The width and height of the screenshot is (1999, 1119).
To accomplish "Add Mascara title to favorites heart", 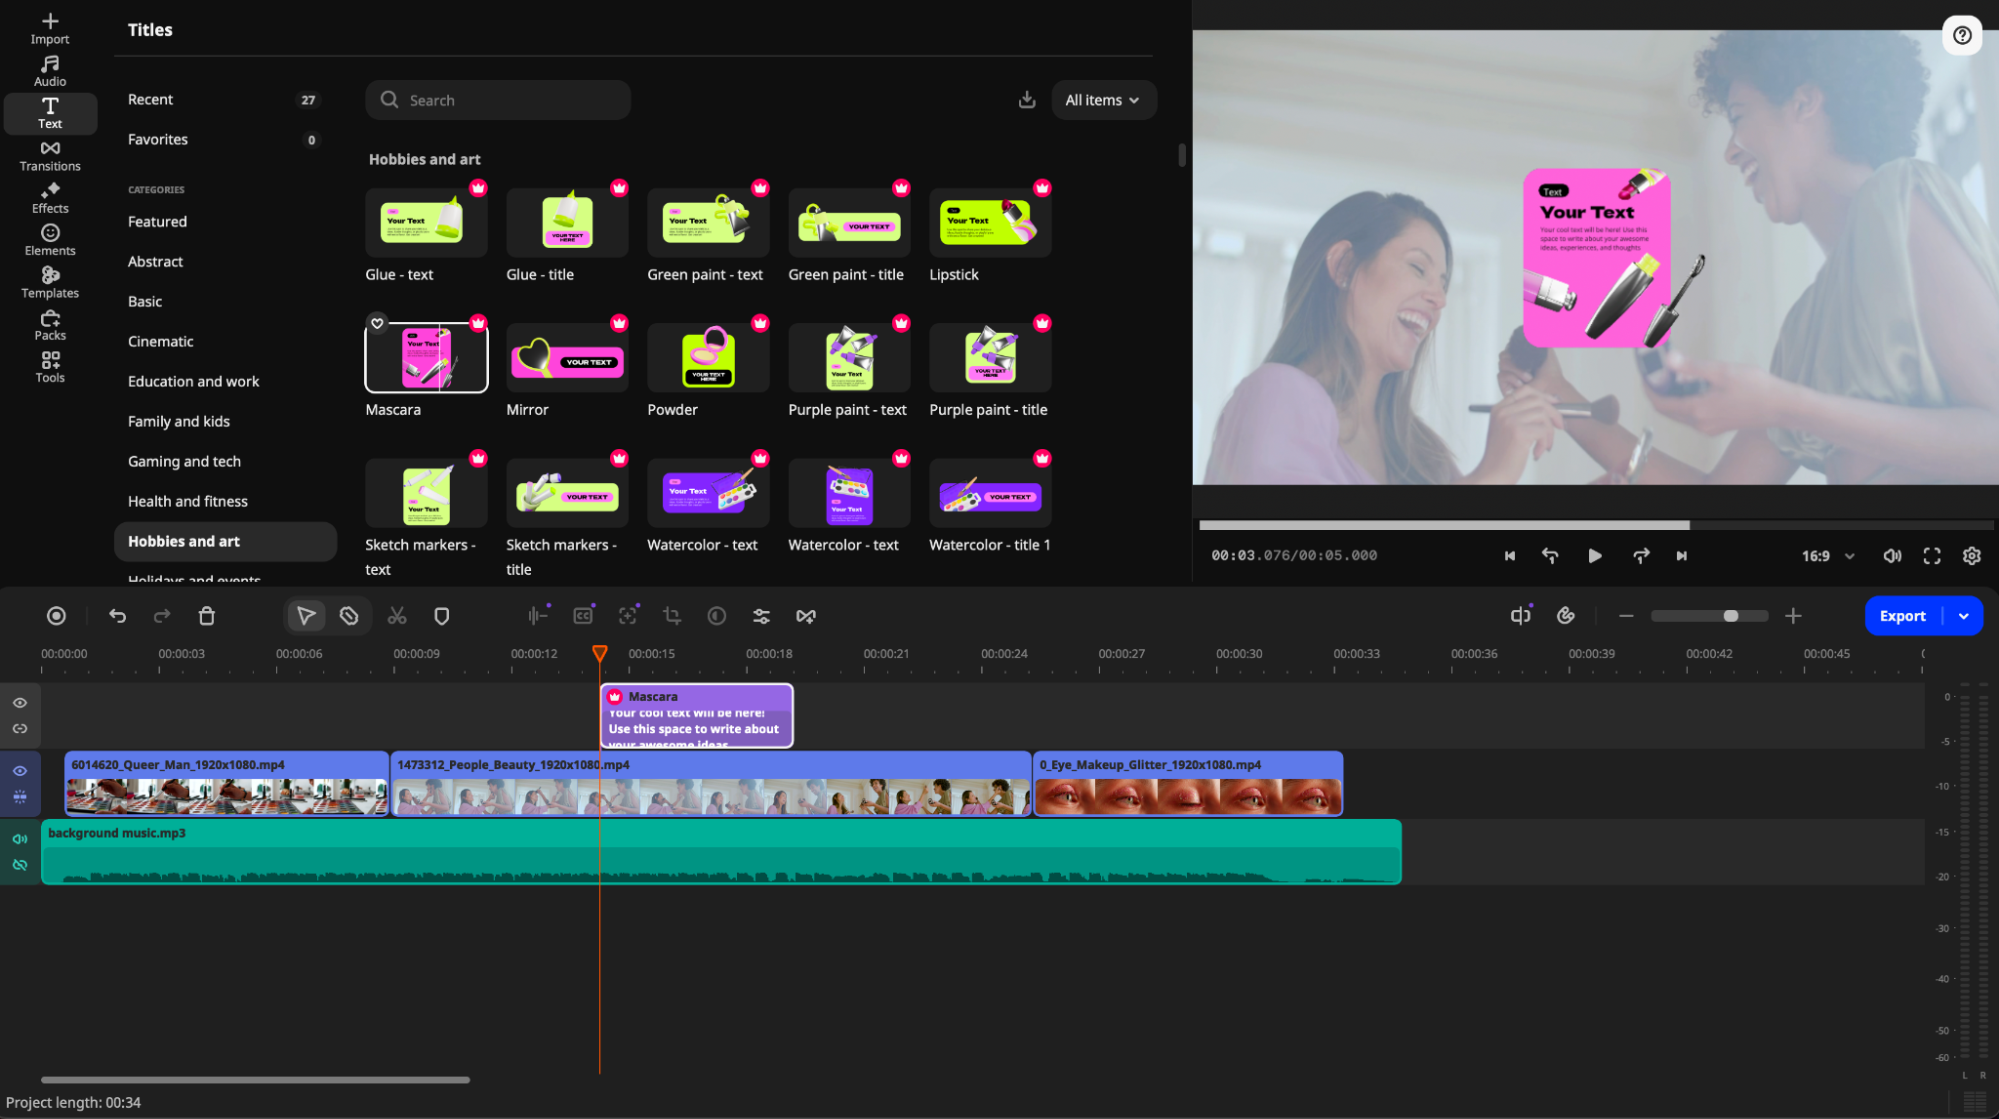I will click(377, 323).
